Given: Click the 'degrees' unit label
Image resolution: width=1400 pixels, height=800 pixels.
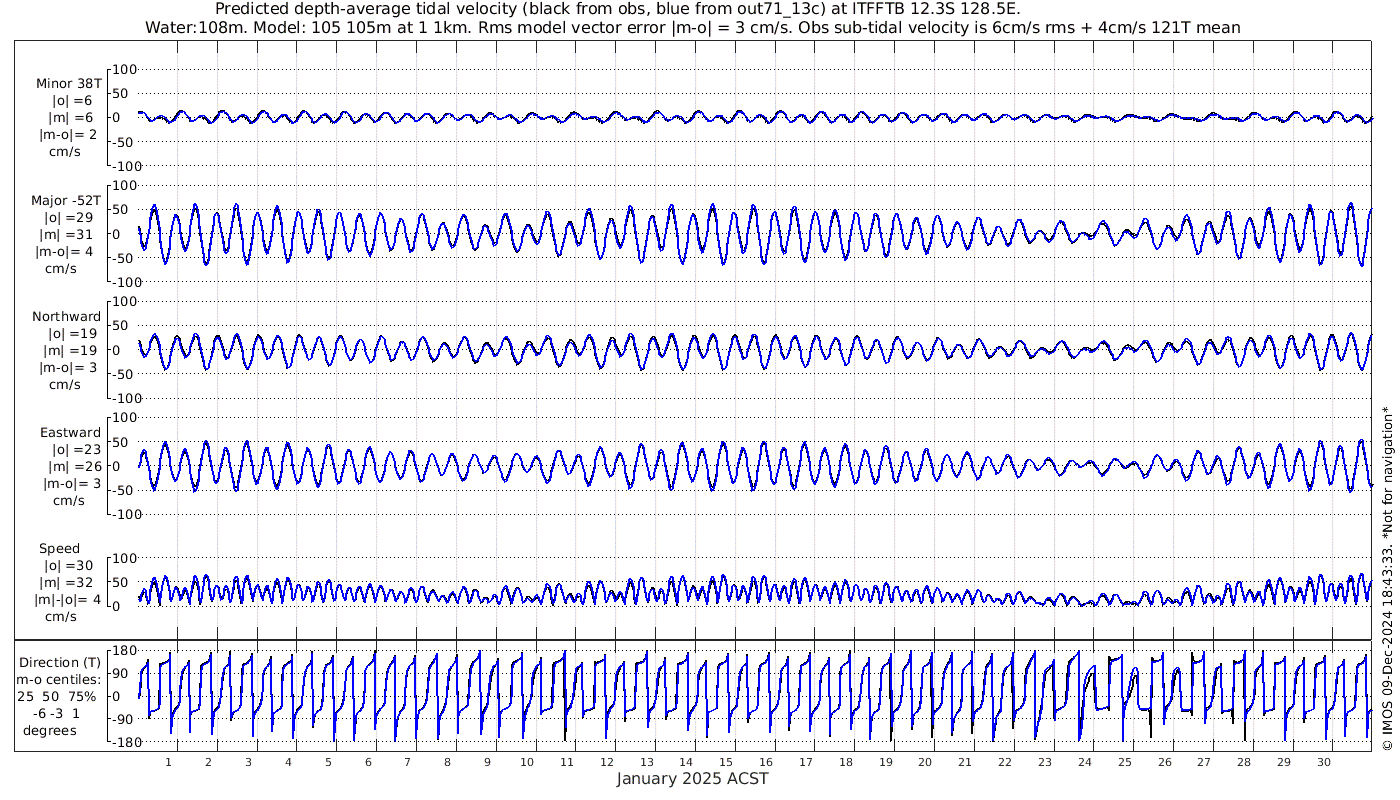Looking at the screenshot, I should pyautogui.click(x=51, y=730).
